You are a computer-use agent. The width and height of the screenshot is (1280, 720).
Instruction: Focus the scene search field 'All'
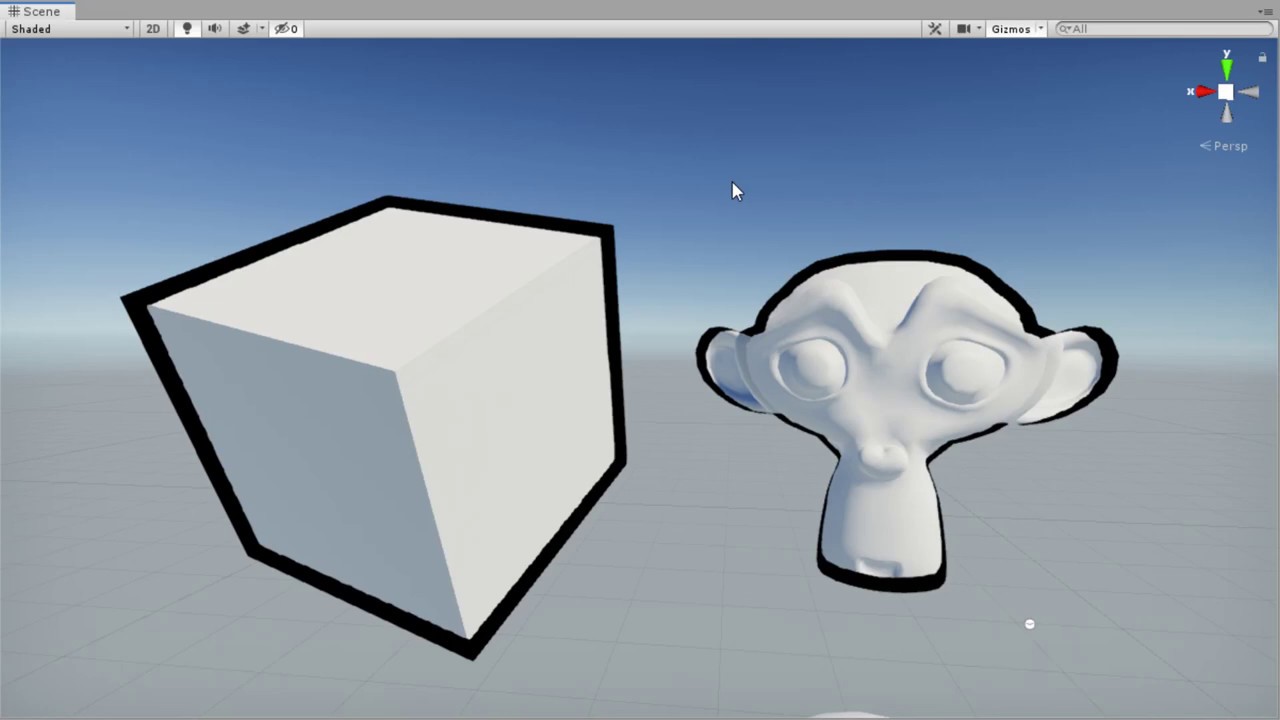pyautogui.click(x=1164, y=29)
